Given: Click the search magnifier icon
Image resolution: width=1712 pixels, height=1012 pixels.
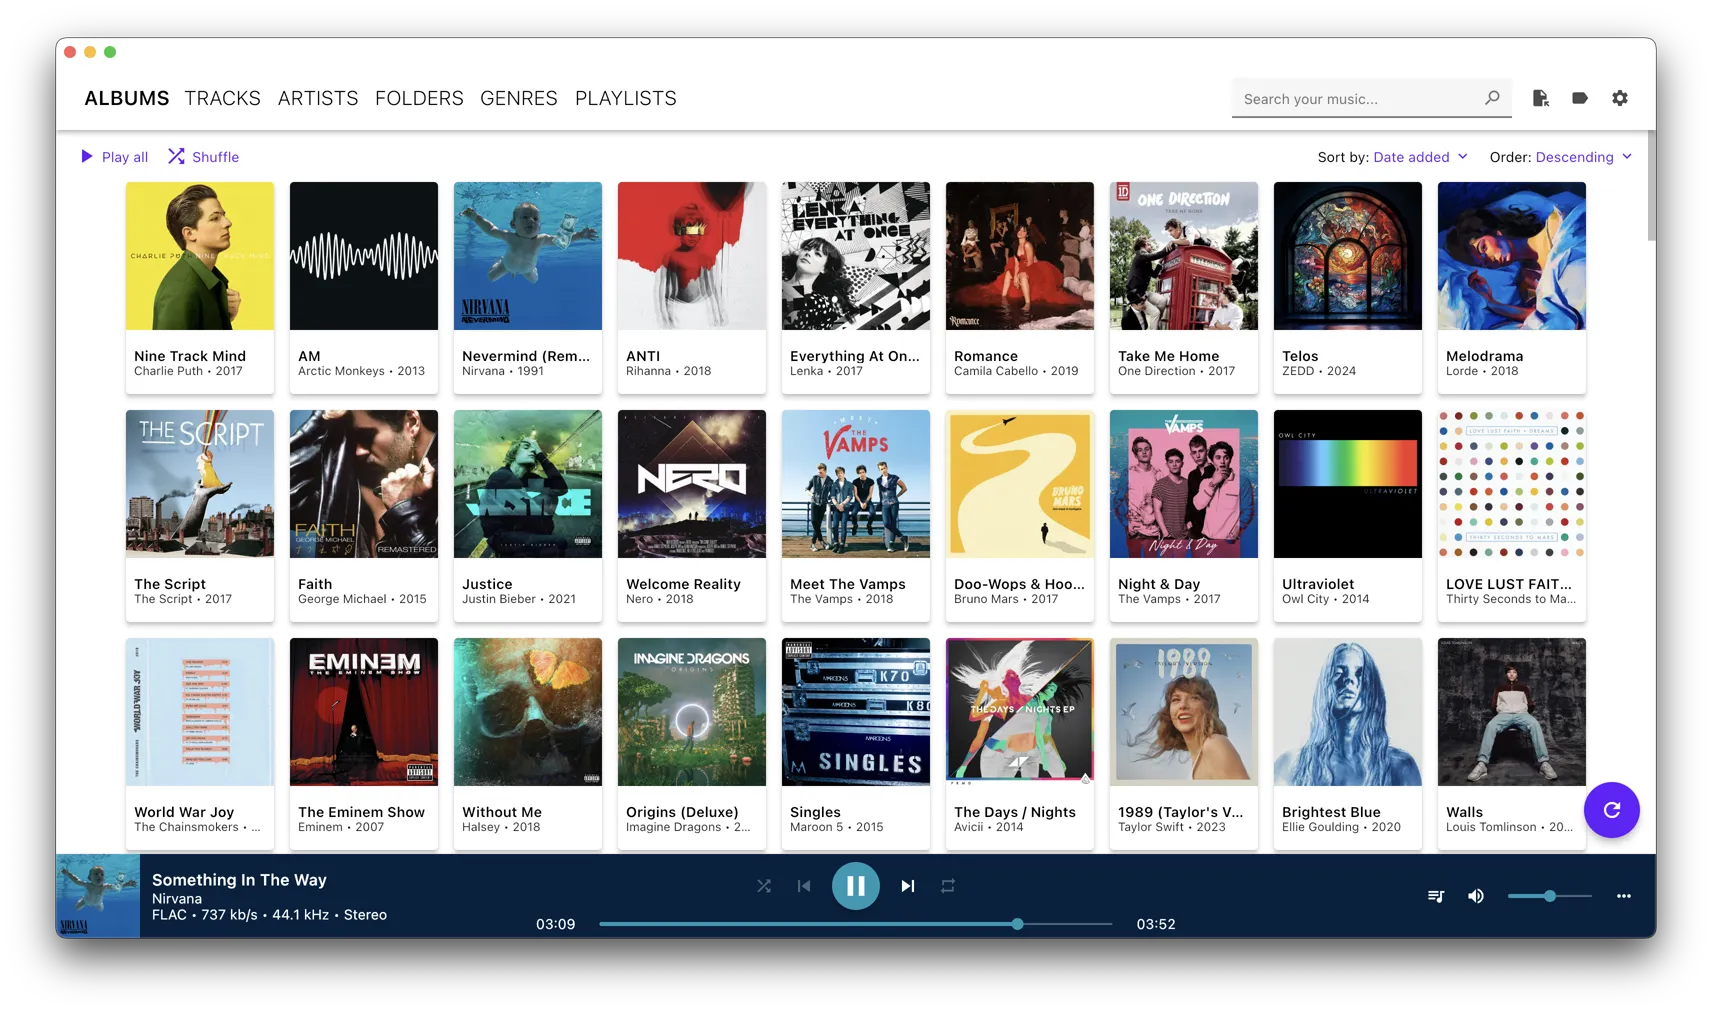Looking at the screenshot, I should click(x=1492, y=98).
